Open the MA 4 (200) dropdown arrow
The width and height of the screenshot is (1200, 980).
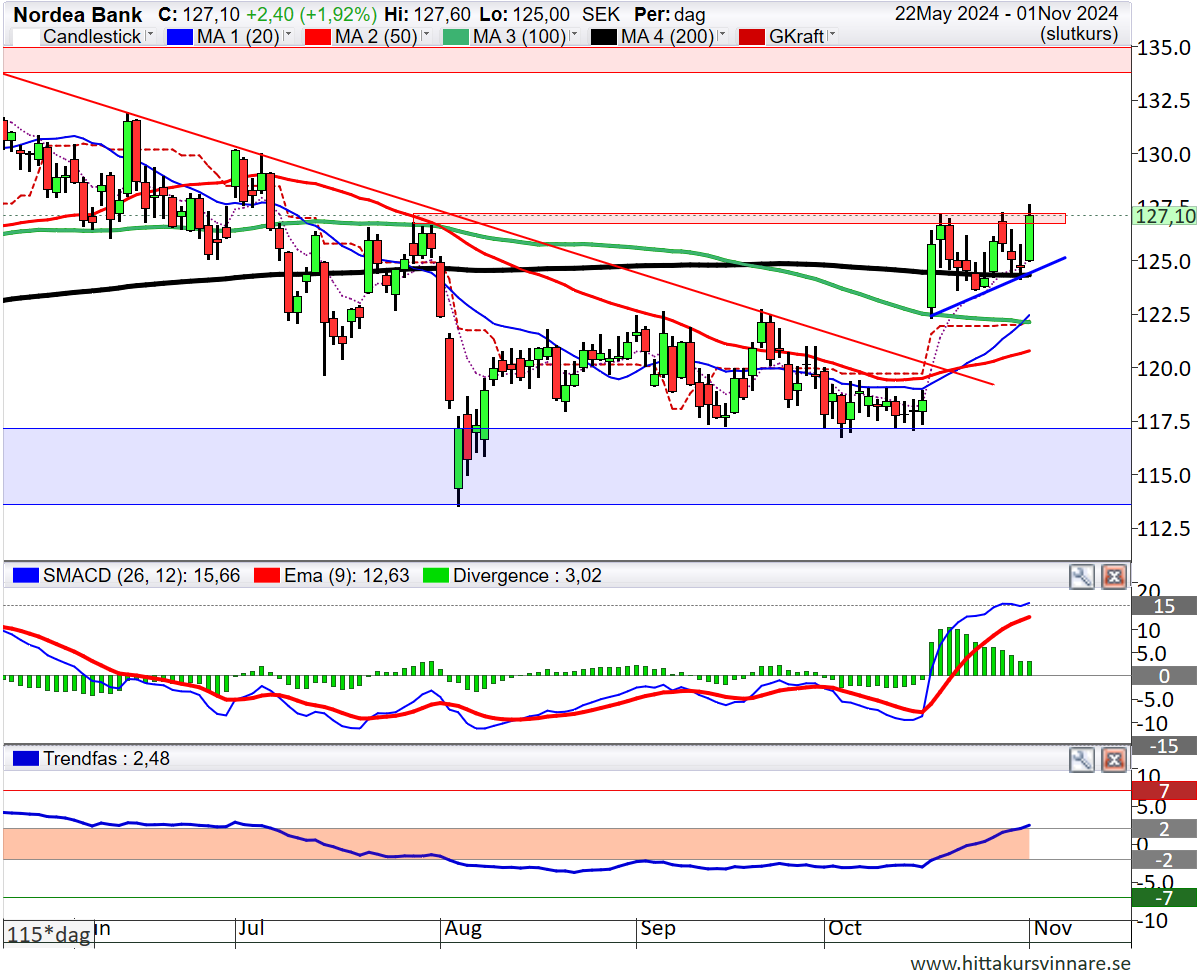tap(721, 36)
